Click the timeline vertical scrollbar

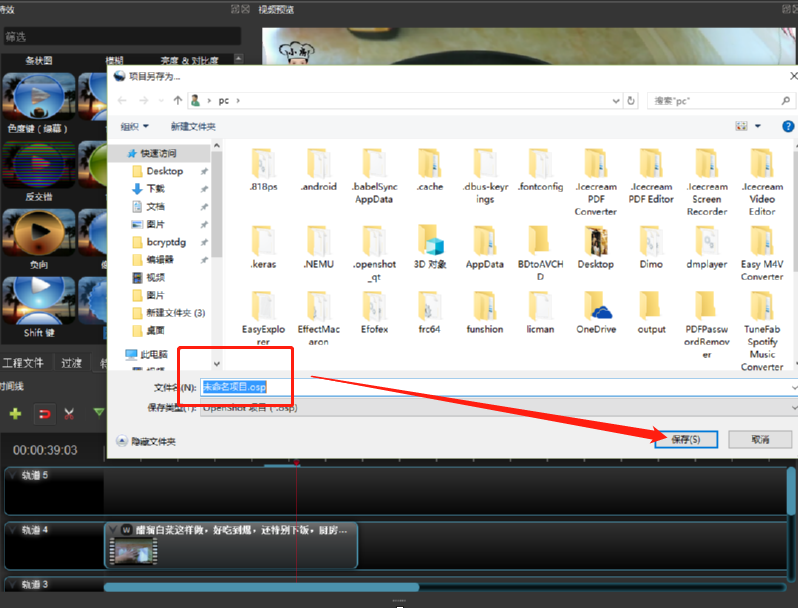point(791,491)
